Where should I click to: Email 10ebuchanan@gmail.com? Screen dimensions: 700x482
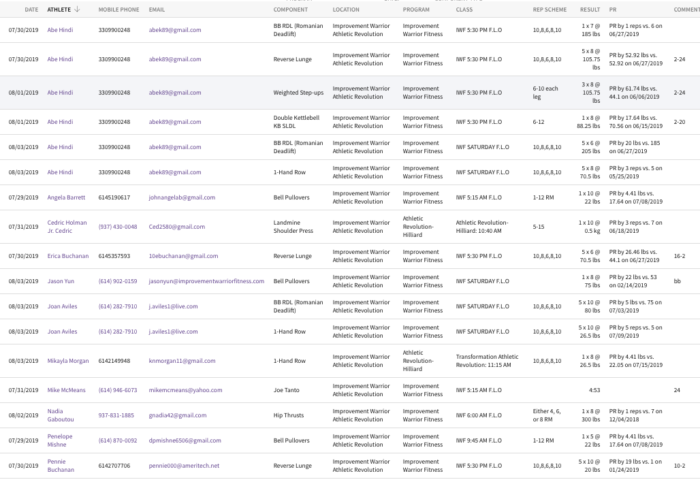183,256
